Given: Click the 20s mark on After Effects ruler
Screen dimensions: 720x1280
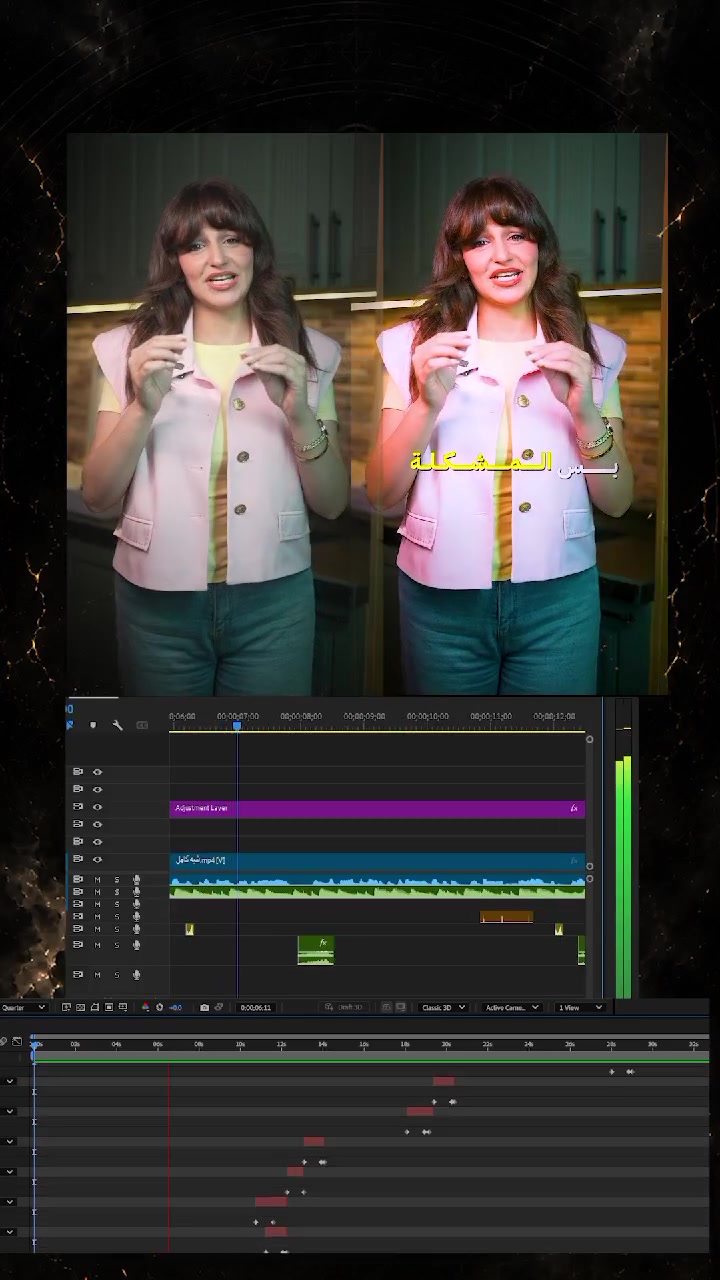Looking at the screenshot, I should pos(446,1044).
